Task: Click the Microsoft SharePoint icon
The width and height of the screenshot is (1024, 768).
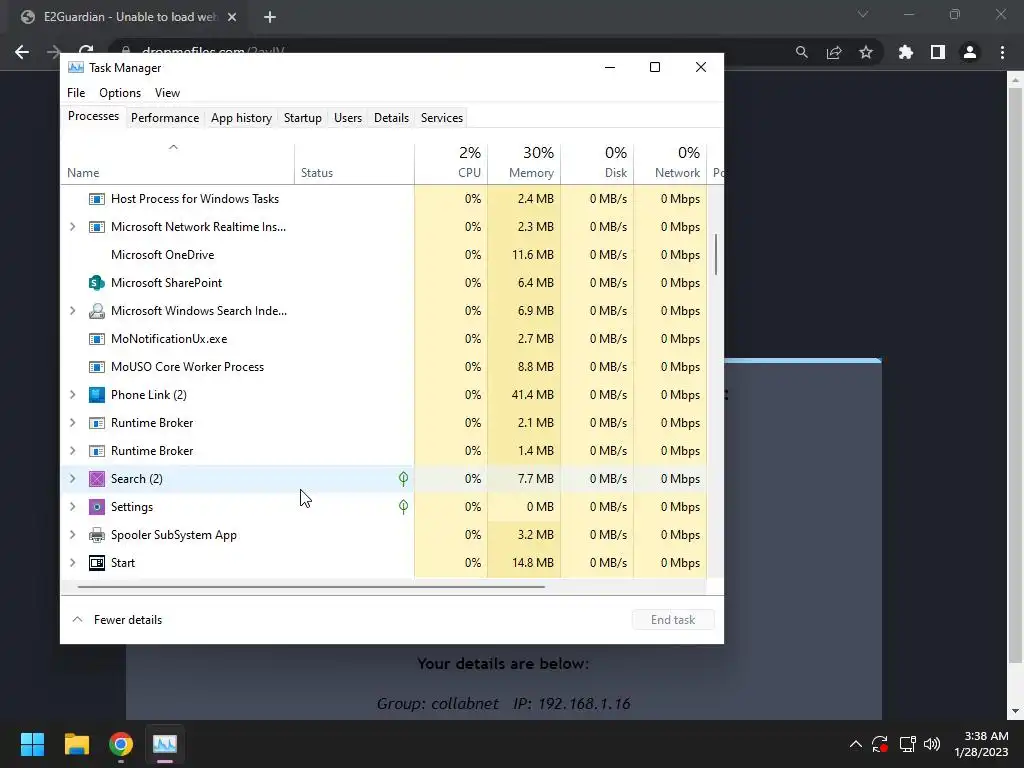Action: [97, 283]
